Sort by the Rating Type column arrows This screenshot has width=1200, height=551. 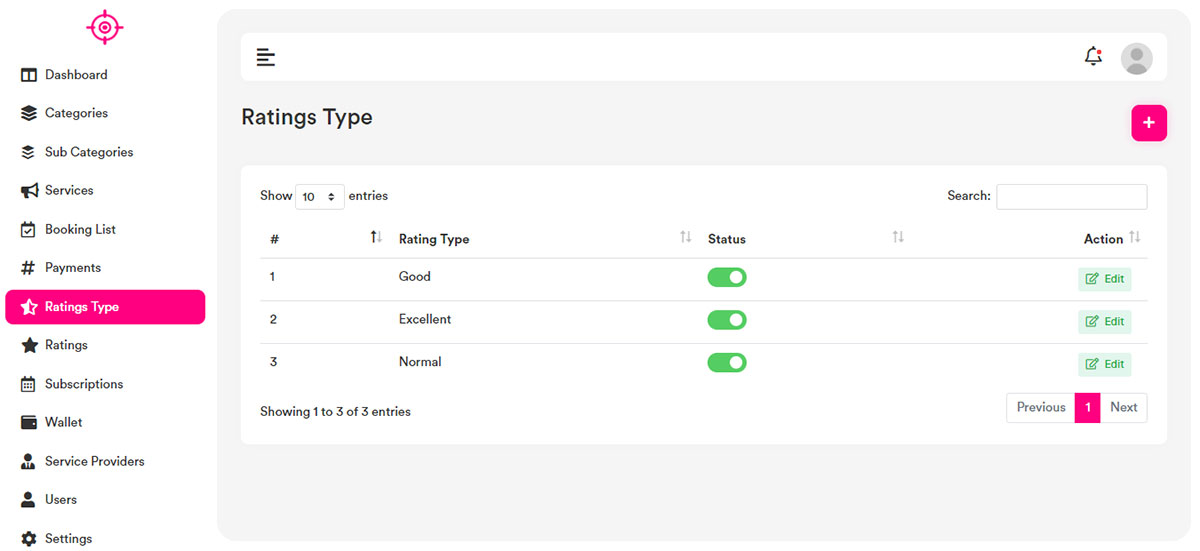tap(685, 237)
